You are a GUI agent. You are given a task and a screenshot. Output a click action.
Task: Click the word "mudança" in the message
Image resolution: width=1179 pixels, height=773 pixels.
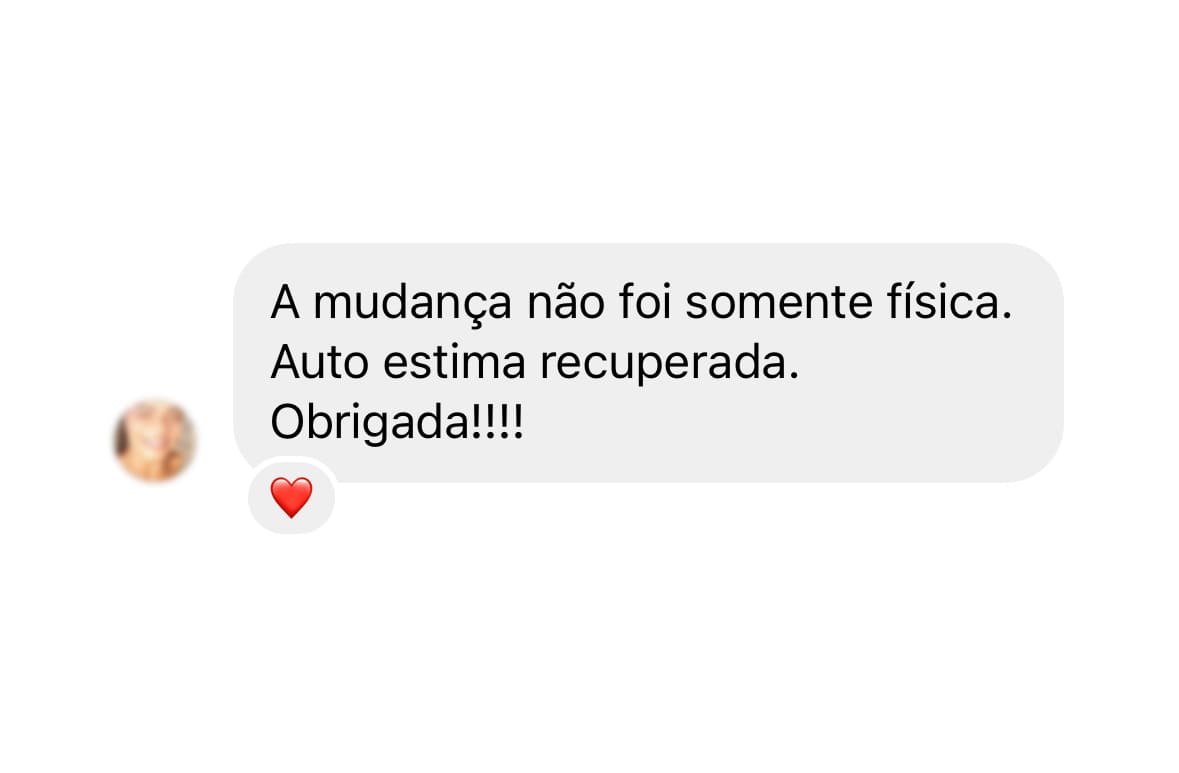point(412,303)
